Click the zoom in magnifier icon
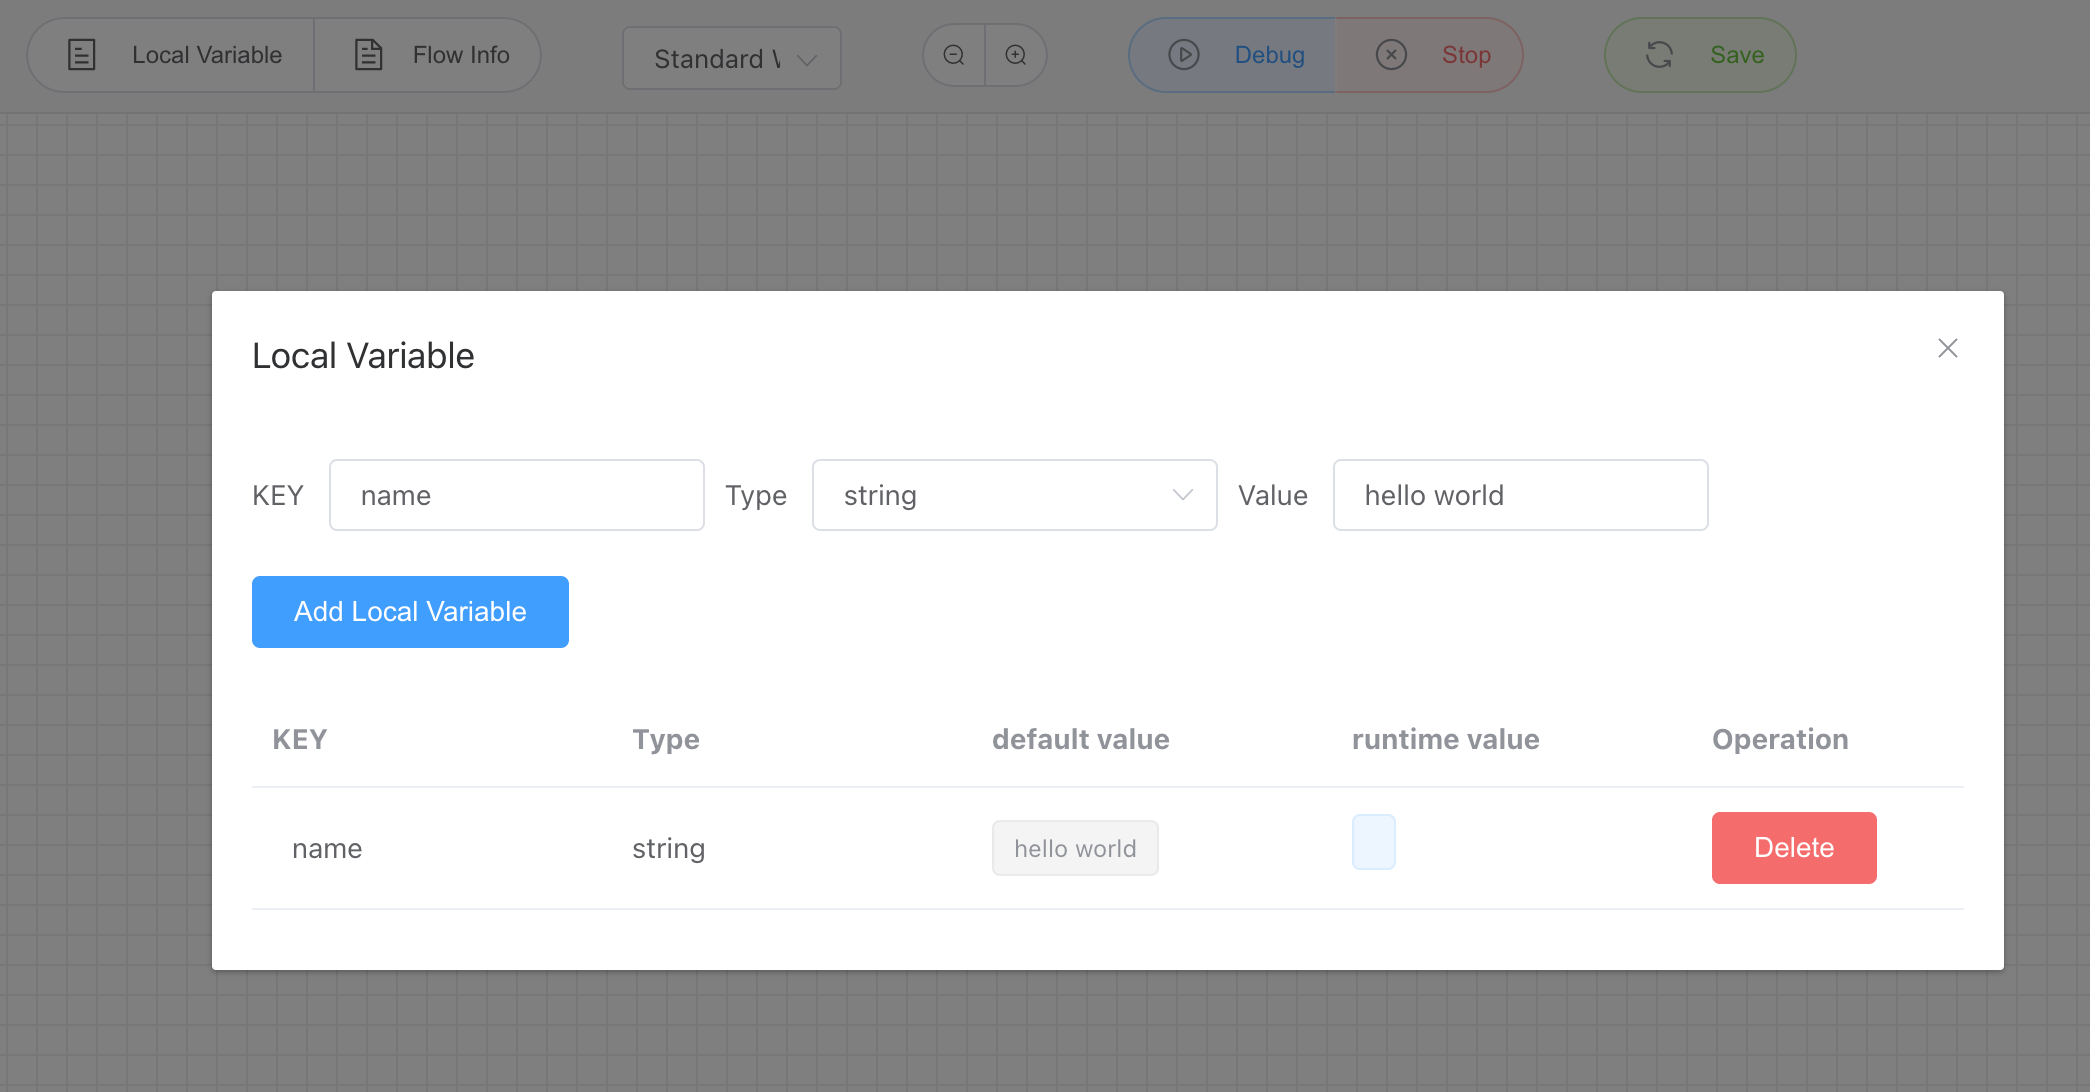The width and height of the screenshot is (2090, 1092). [x=1016, y=55]
